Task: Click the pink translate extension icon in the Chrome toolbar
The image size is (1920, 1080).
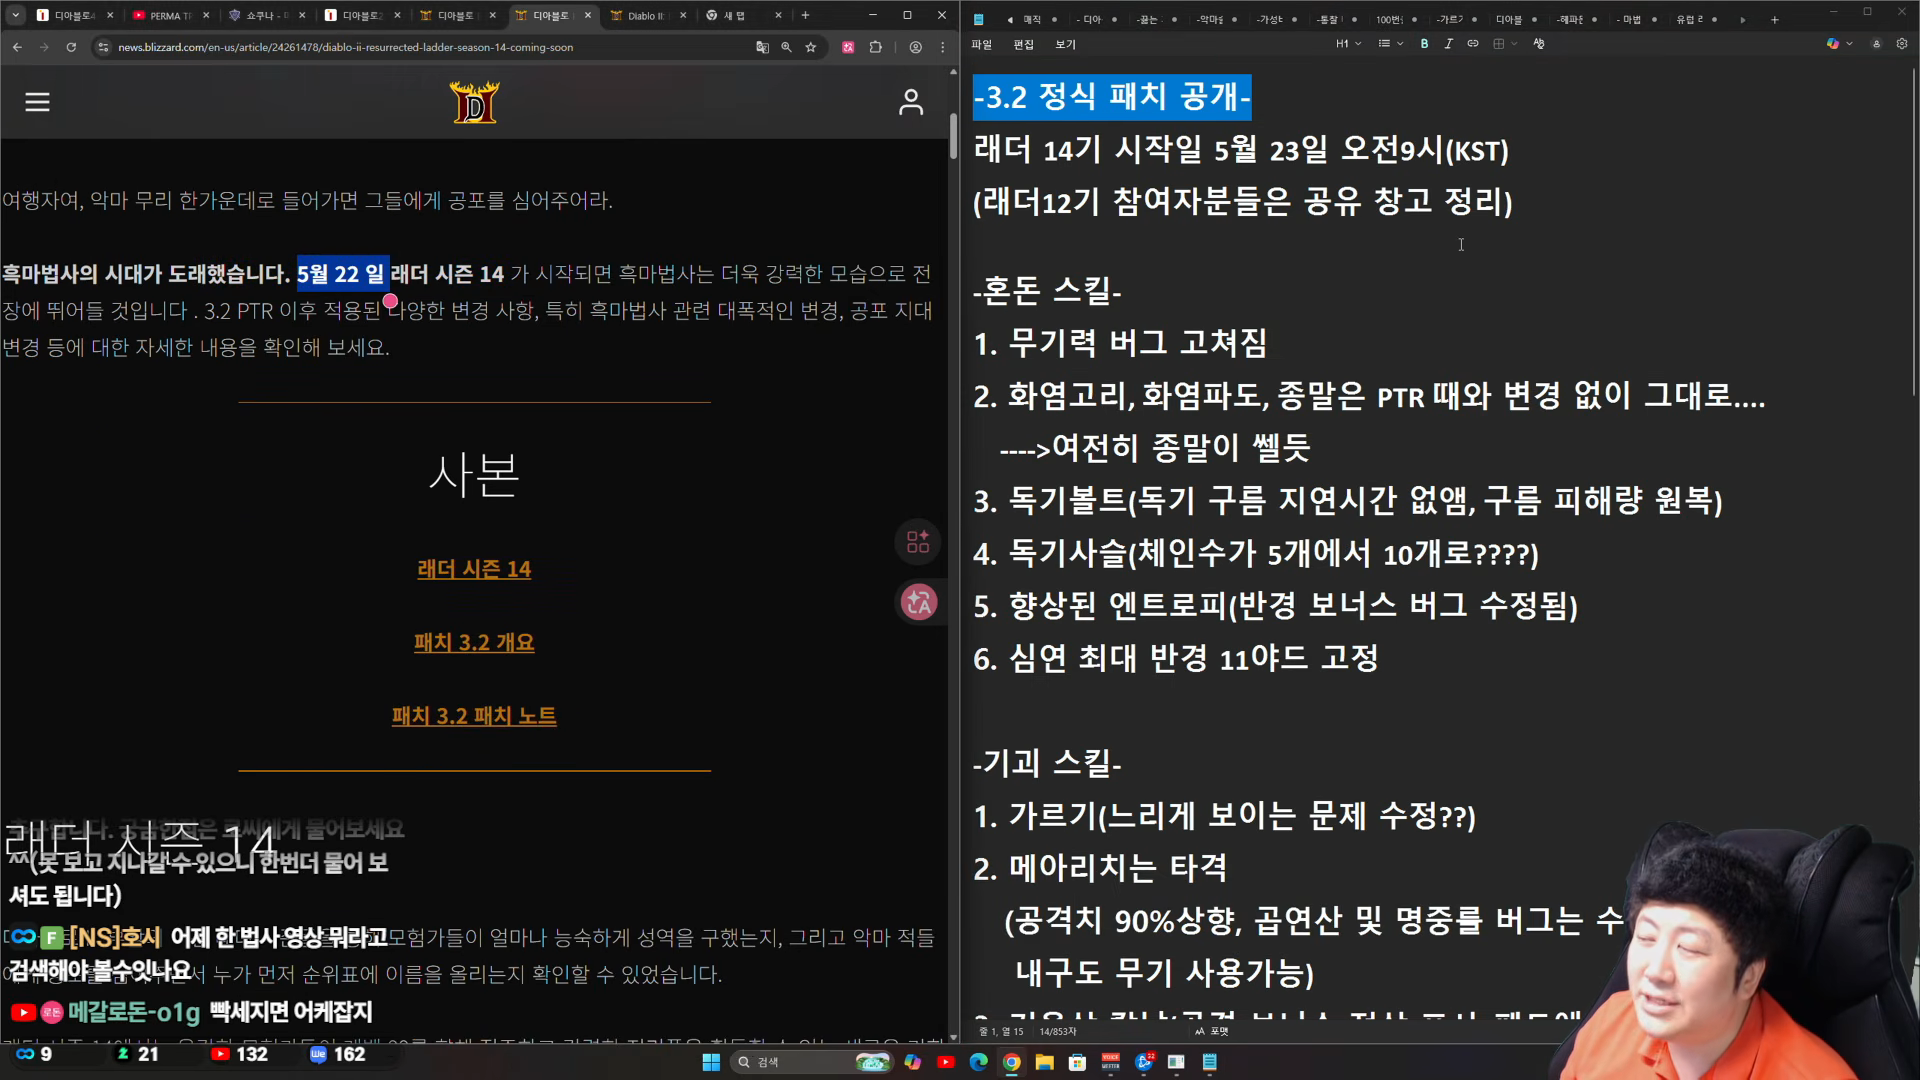Action: pyautogui.click(x=848, y=47)
